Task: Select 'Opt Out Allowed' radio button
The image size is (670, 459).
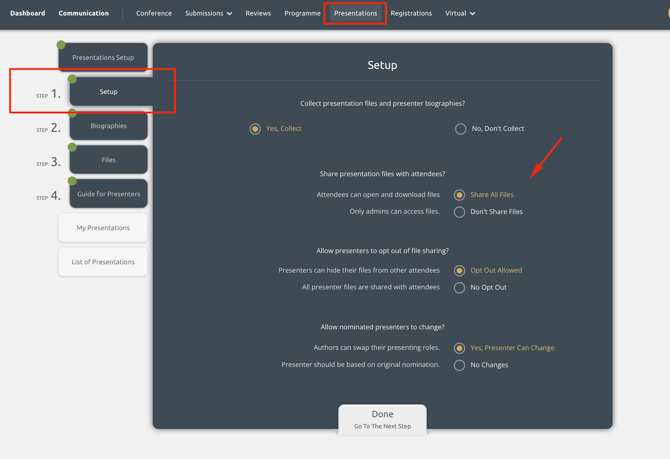Action: tap(460, 270)
